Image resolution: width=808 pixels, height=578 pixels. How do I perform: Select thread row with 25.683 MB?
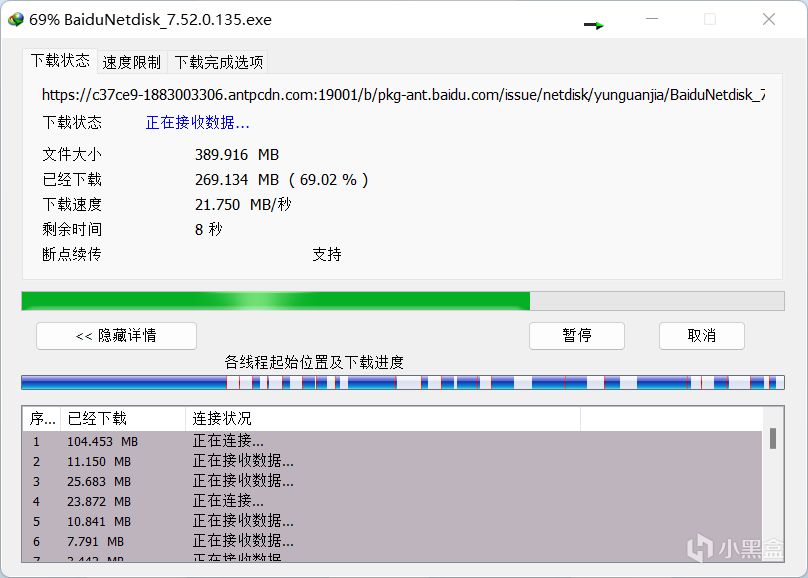392,482
